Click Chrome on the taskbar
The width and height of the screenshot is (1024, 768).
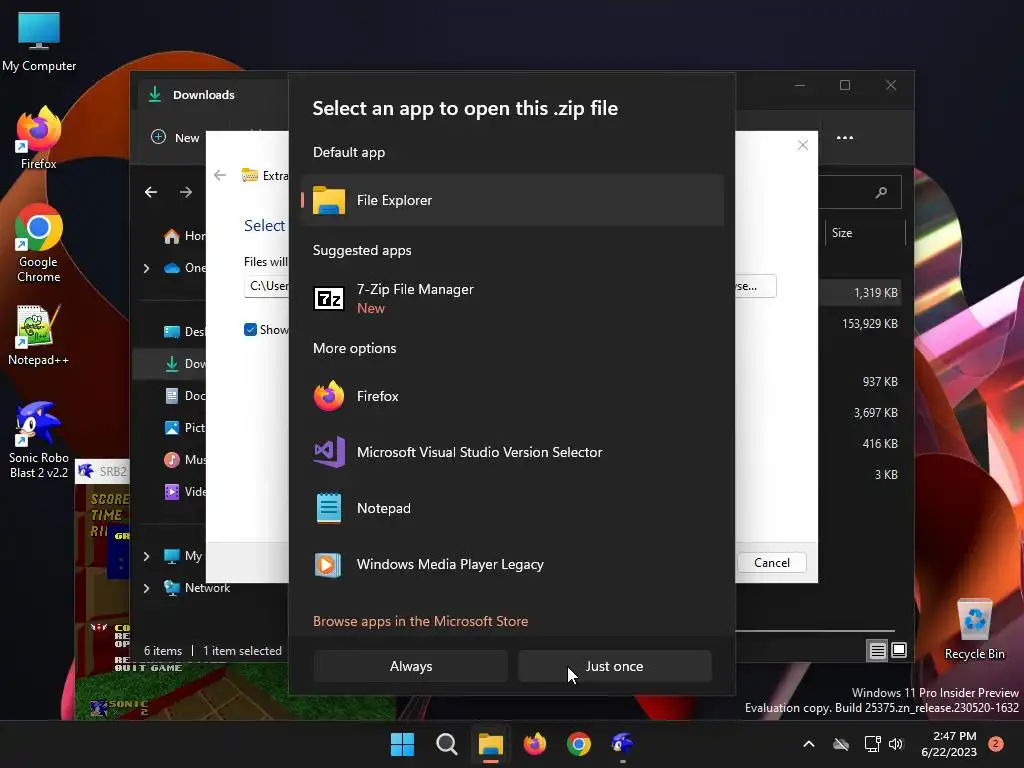tap(579, 744)
